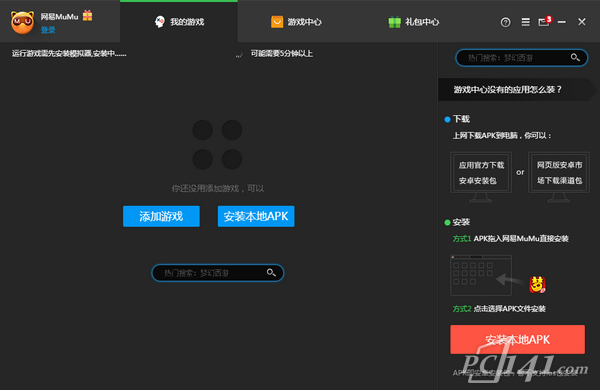The height and width of the screenshot is (390, 600).
Task: Click the 安装 section heading
Action: (x=461, y=222)
